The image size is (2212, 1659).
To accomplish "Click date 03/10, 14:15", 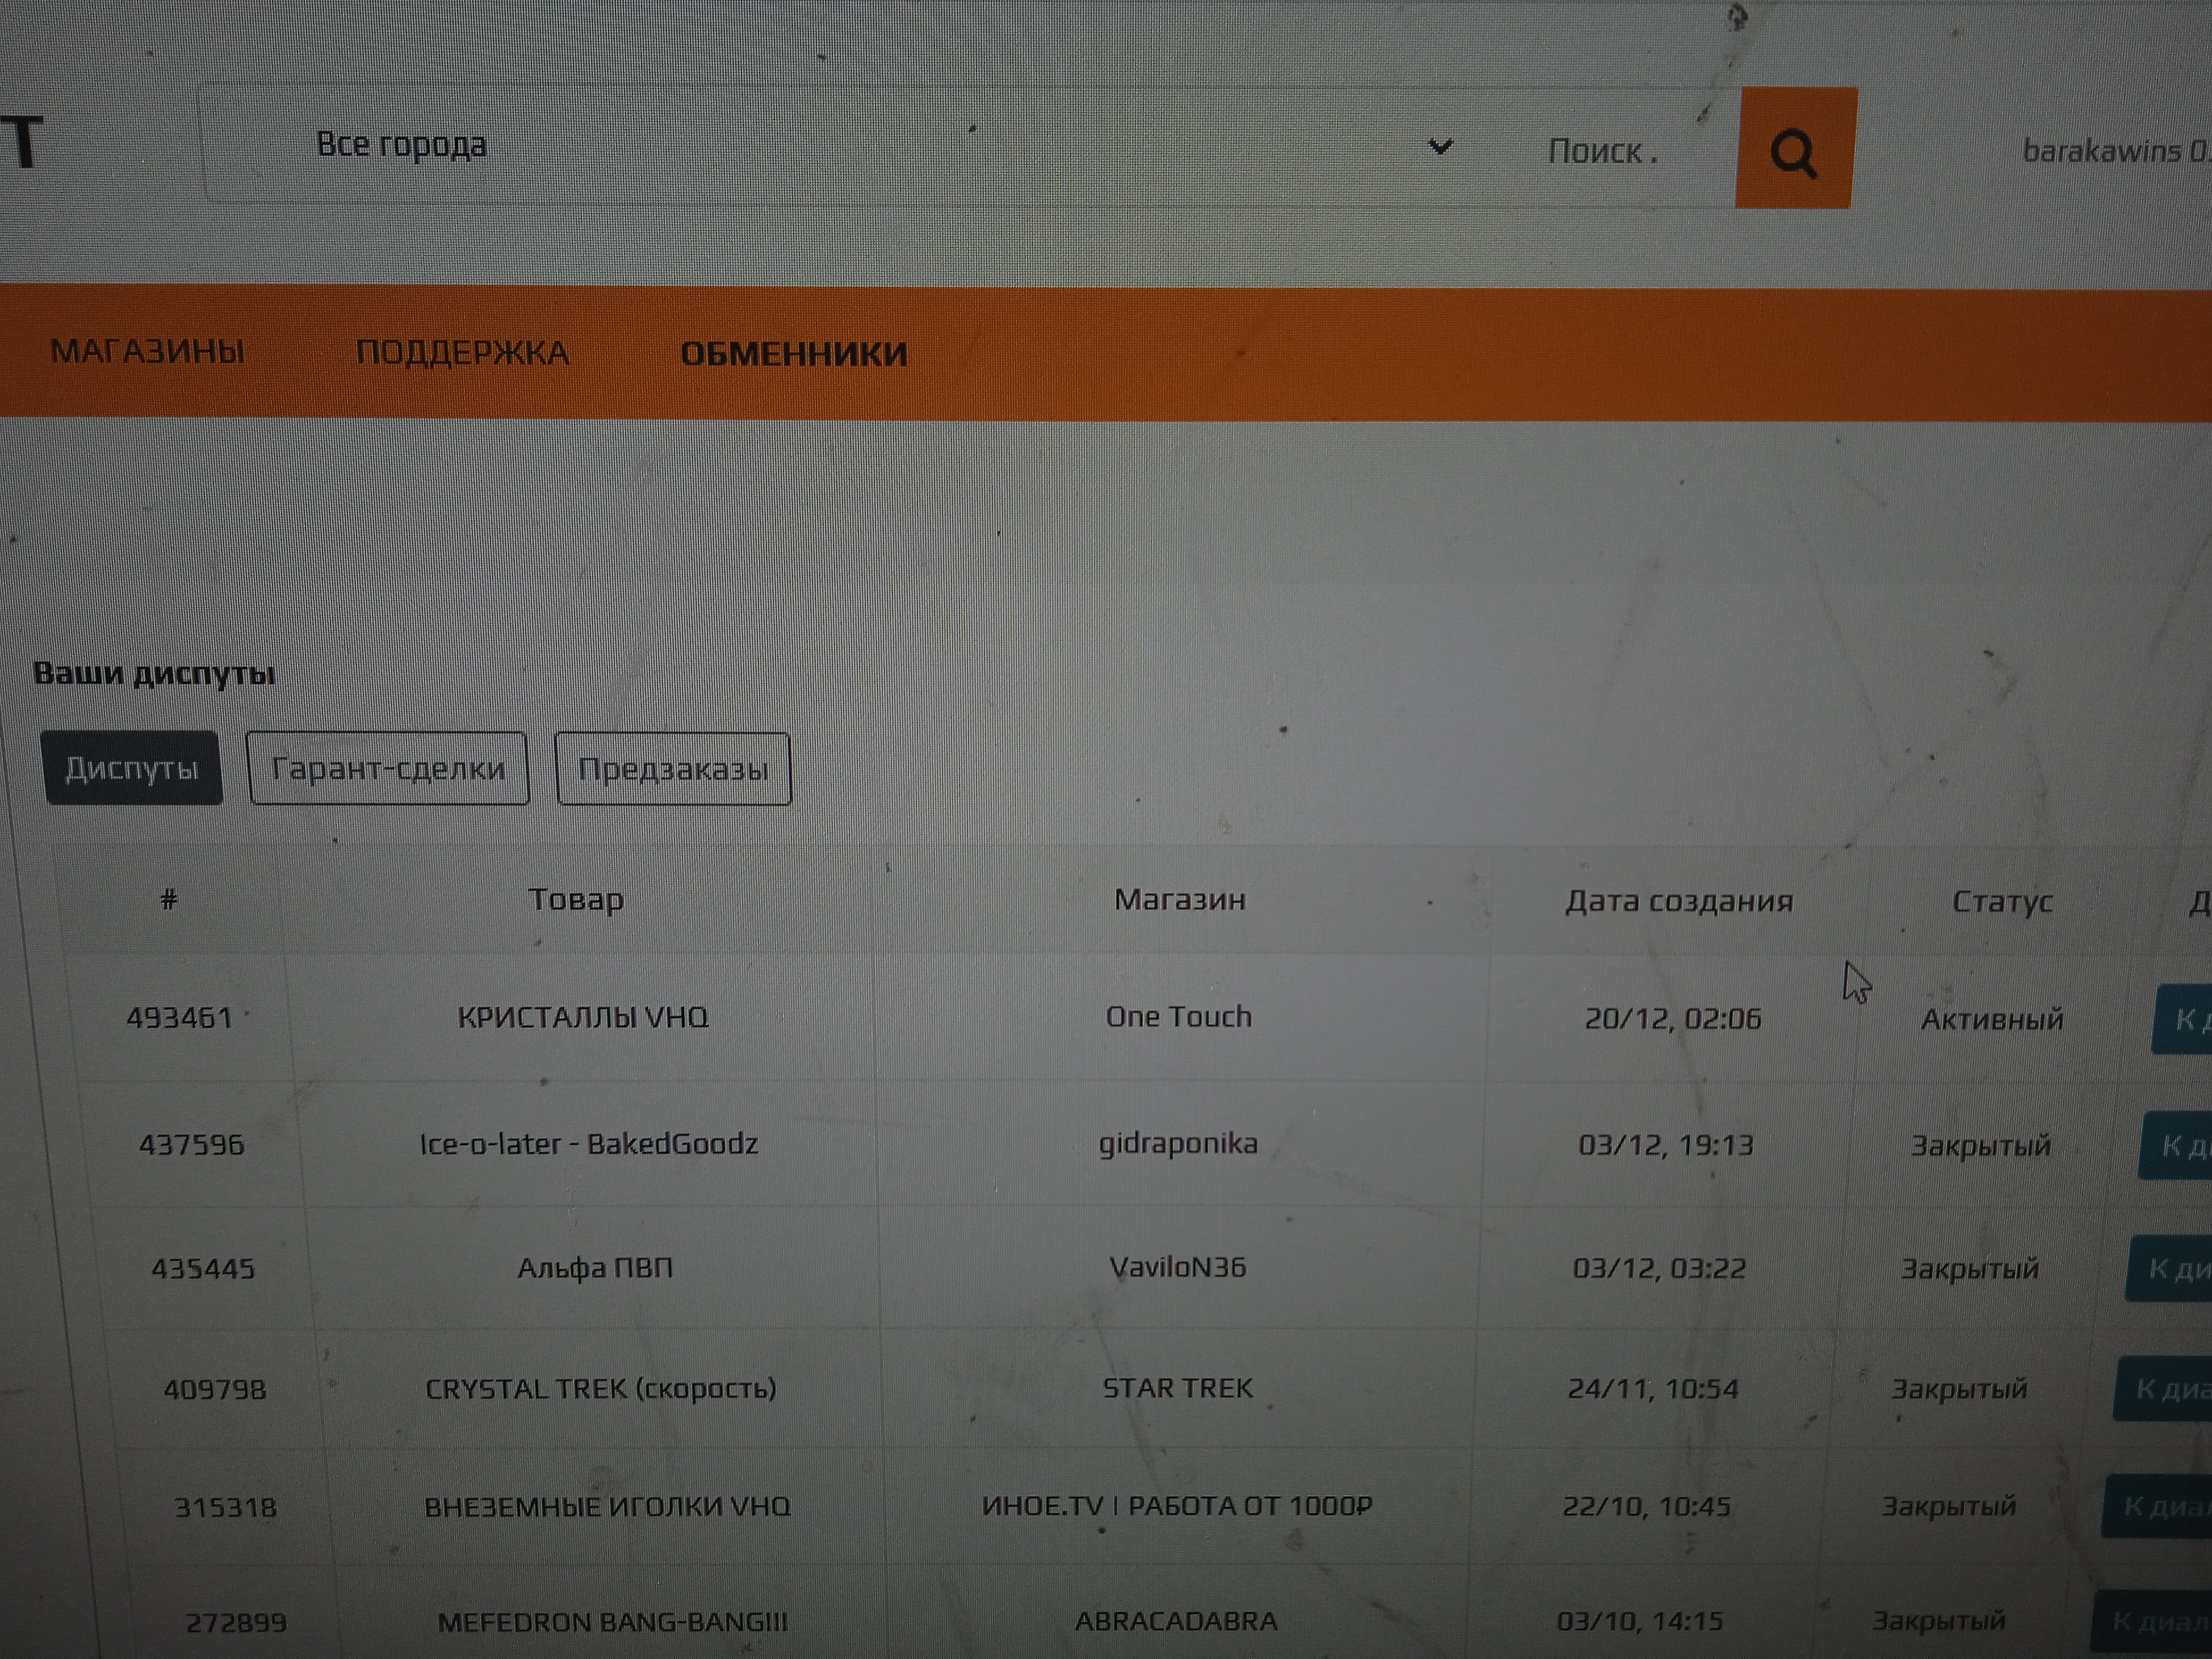I will tap(1640, 1621).
